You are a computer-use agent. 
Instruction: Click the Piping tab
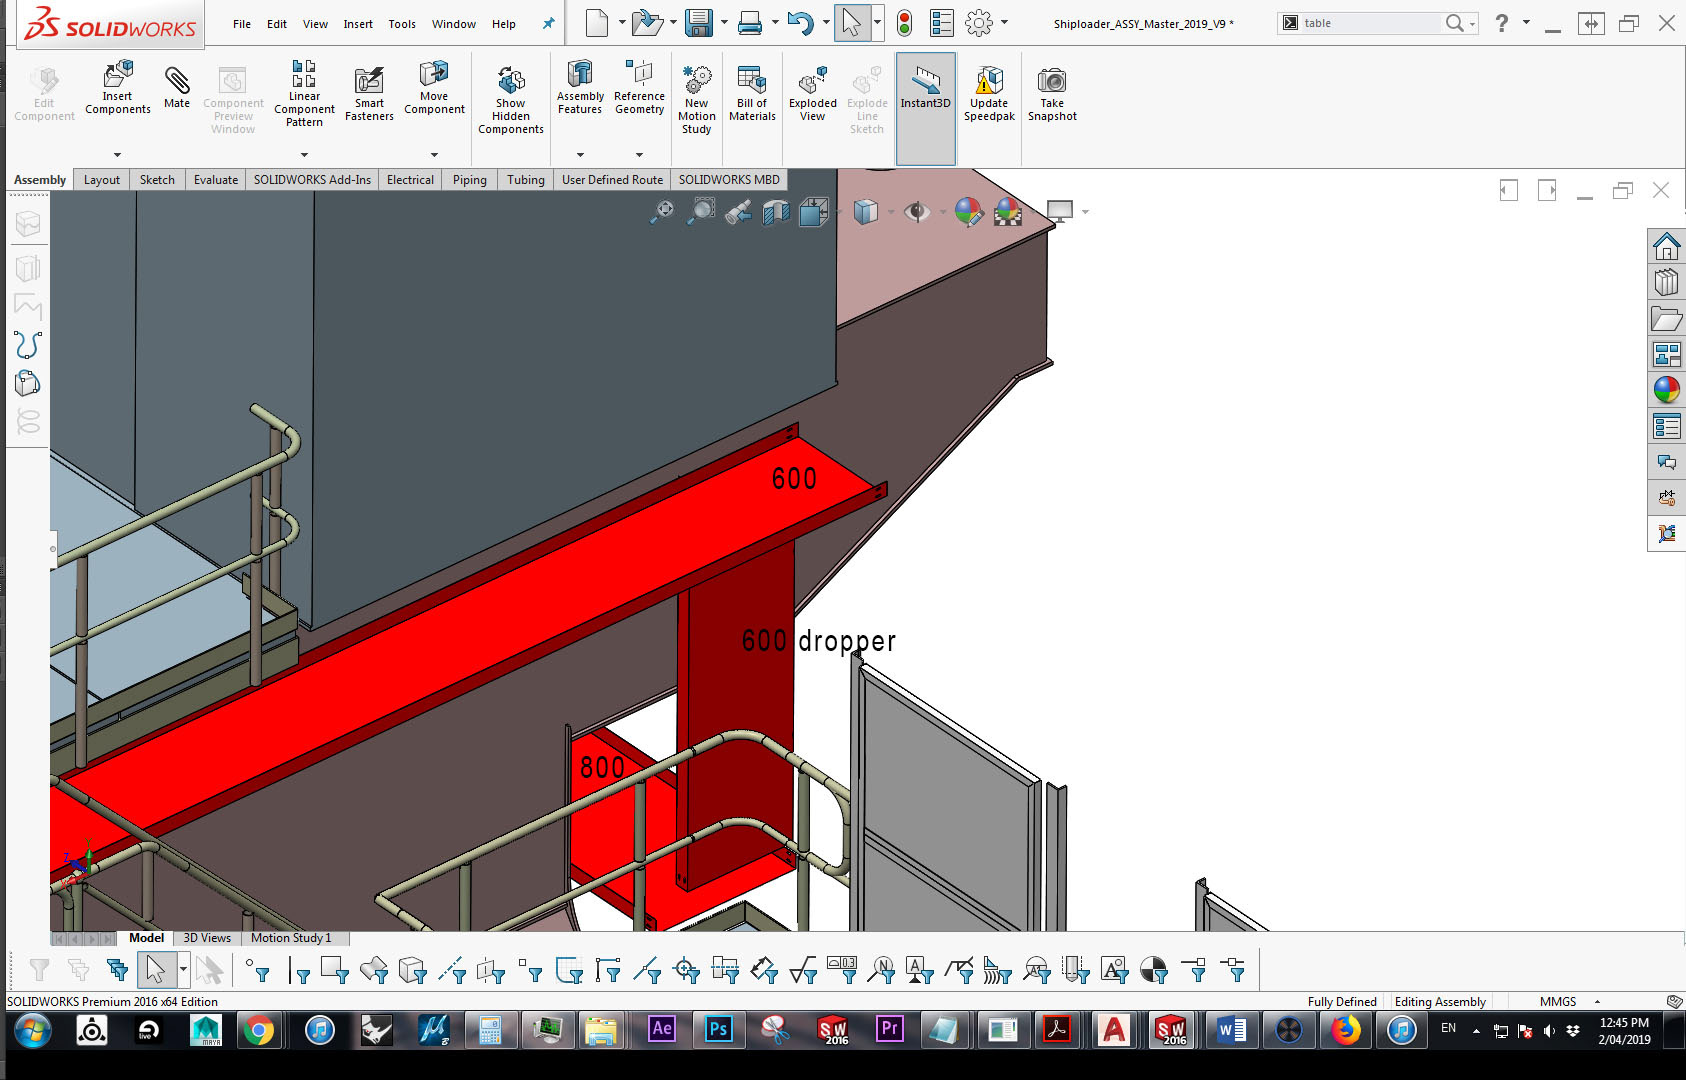[x=470, y=180]
